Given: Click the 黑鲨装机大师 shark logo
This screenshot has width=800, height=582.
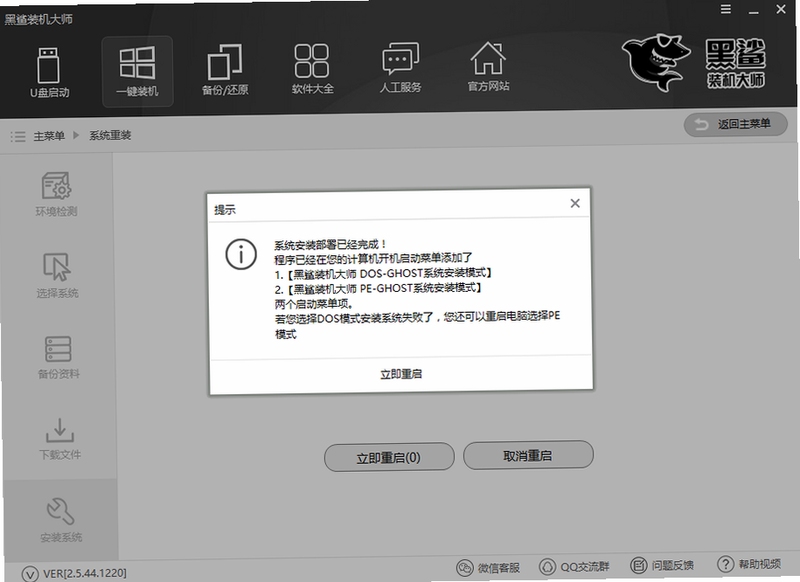Looking at the screenshot, I should [x=656, y=62].
